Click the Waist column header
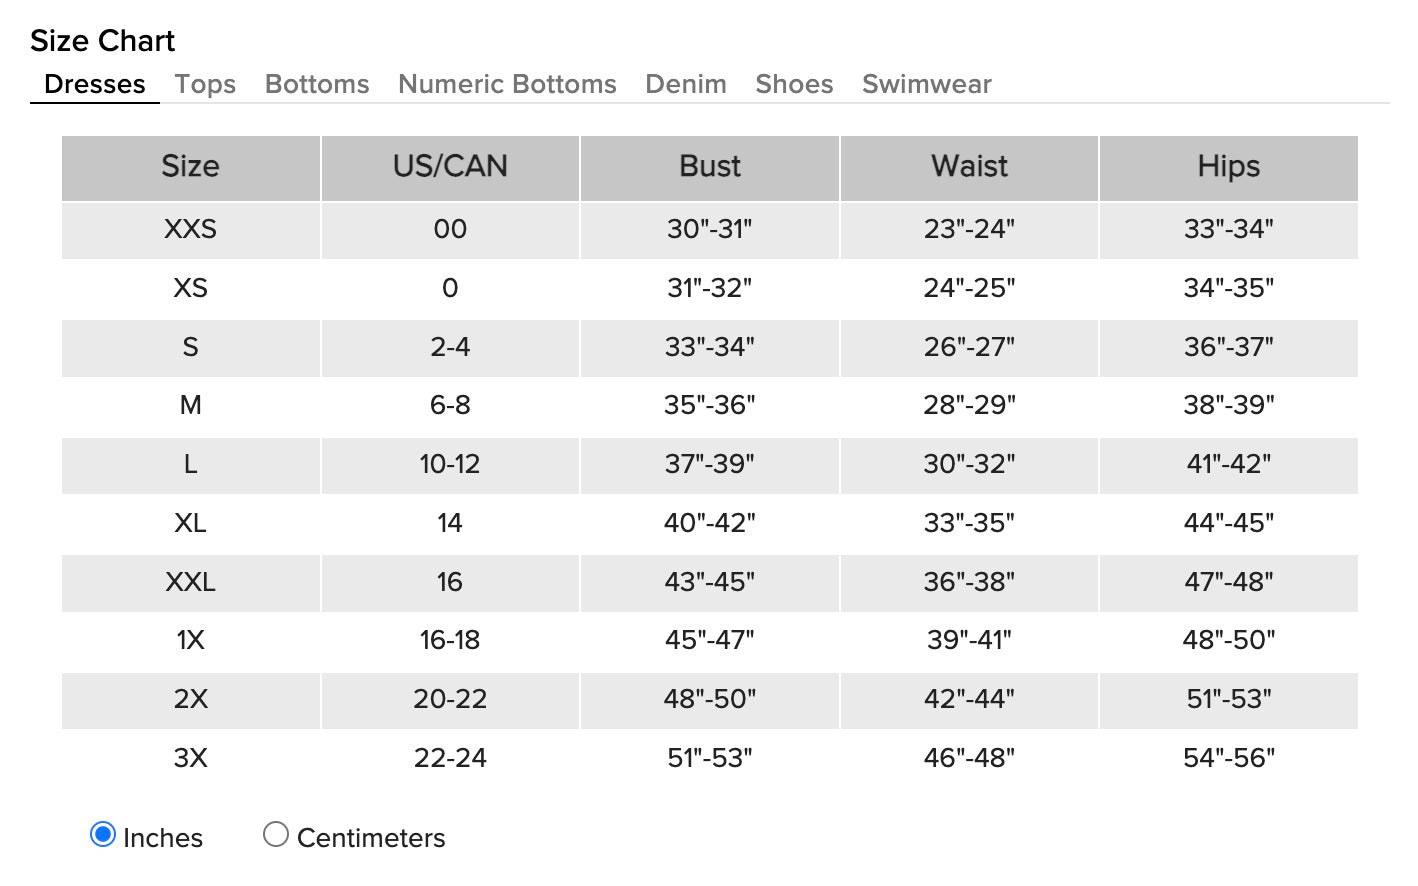 [969, 167]
